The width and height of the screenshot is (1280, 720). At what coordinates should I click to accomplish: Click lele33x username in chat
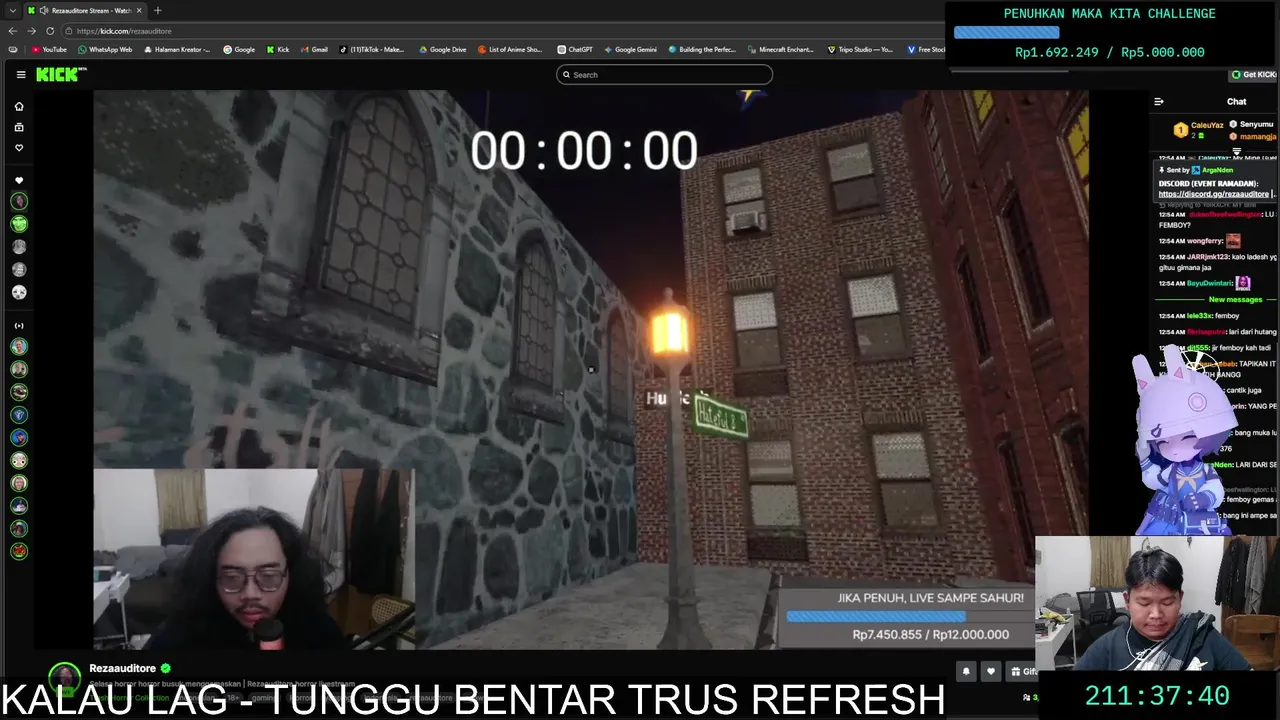tap(1199, 316)
